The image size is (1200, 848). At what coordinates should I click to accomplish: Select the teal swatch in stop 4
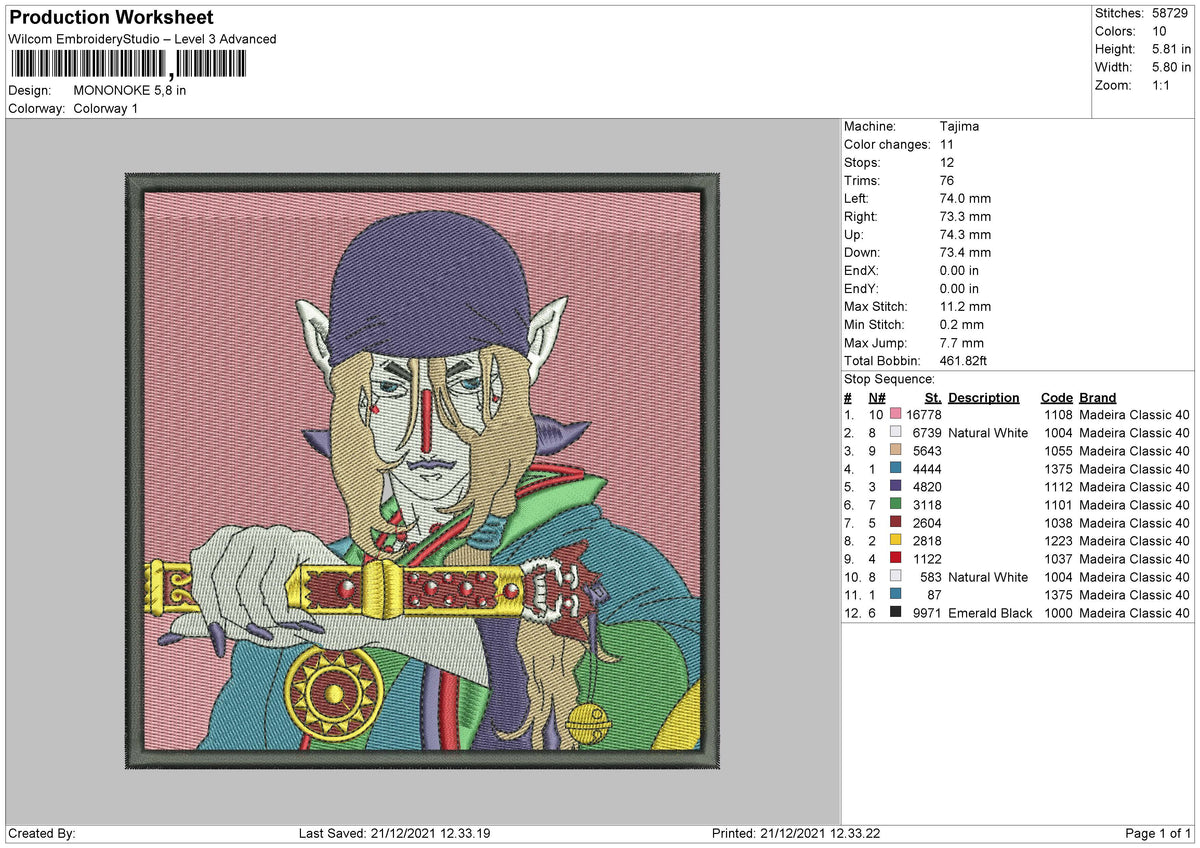click(896, 469)
